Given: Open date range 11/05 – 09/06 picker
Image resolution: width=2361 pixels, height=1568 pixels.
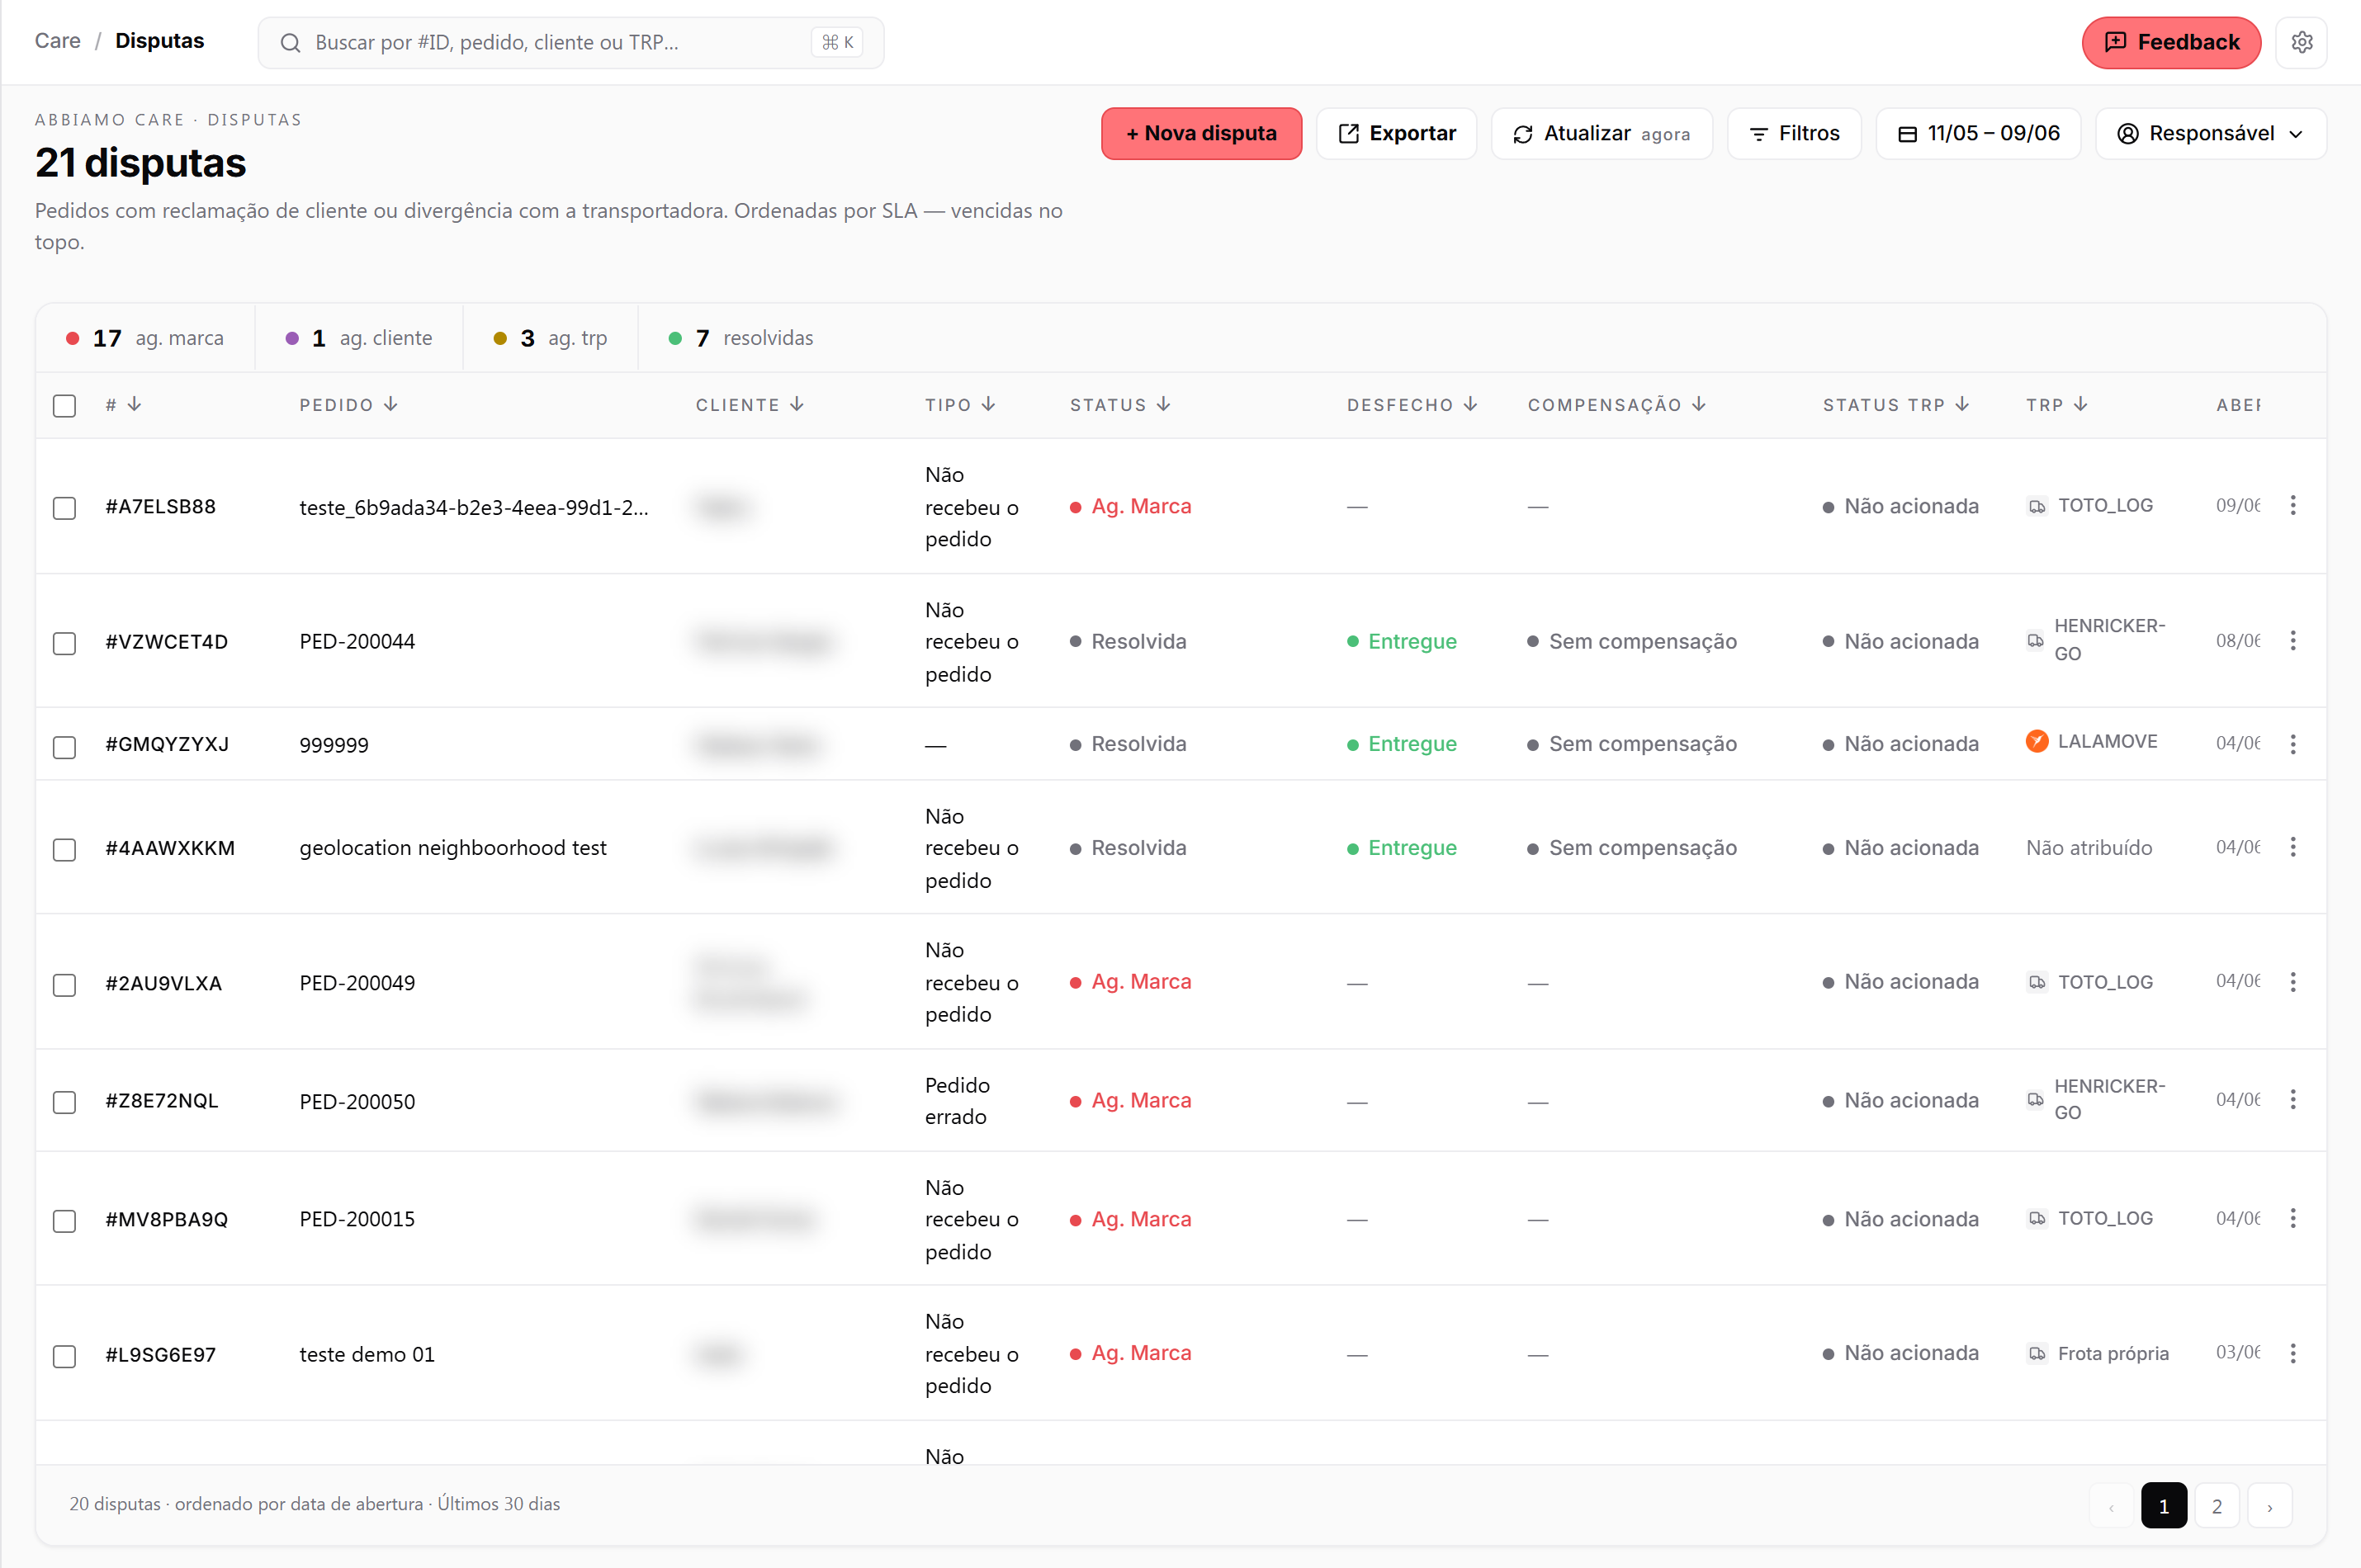Looking at the screenshot, I should pyautogui.click(x=1977, y=133).
